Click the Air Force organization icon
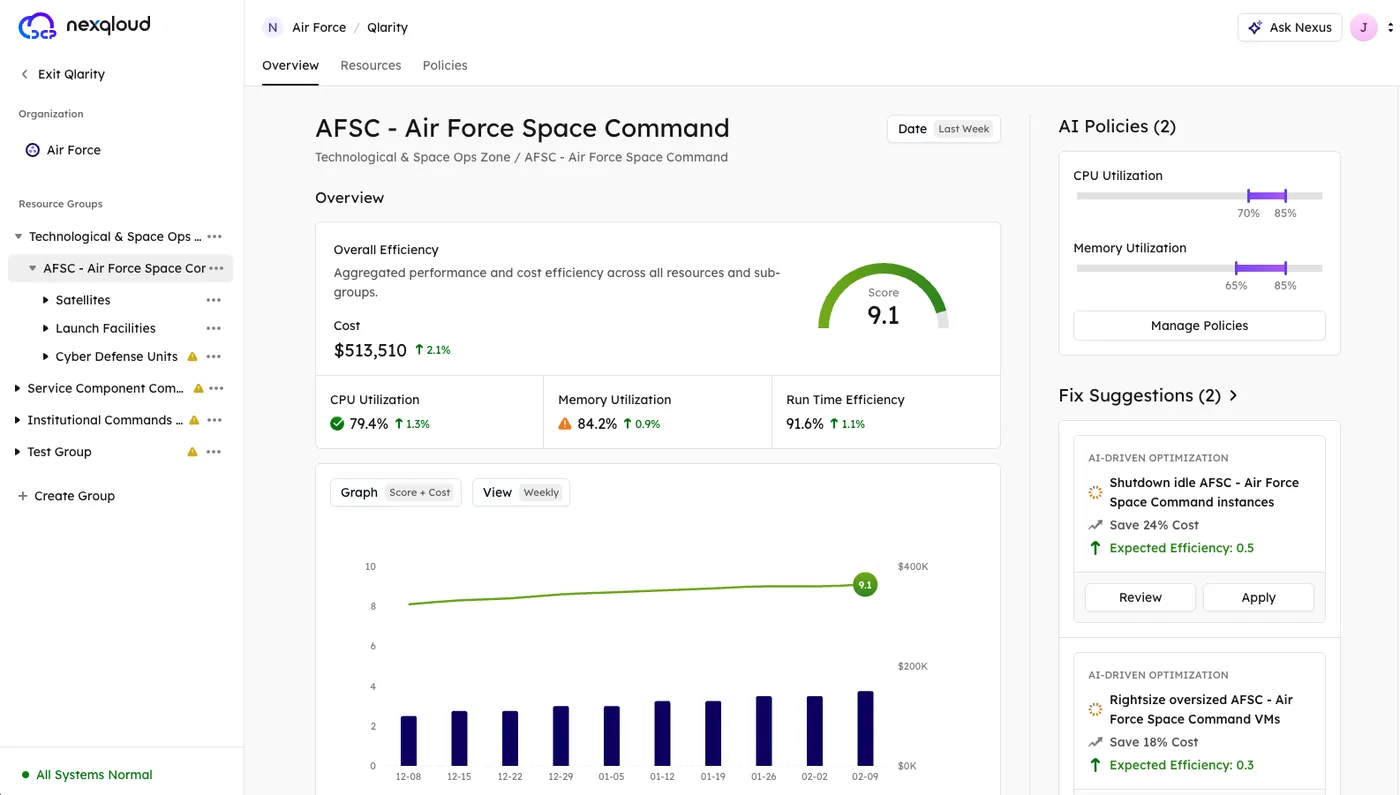This screenshot has height=795, width=1400. pos(32,150)
